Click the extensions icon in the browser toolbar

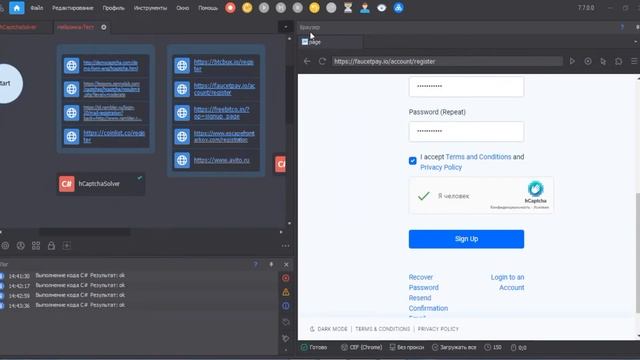point(619,61)
